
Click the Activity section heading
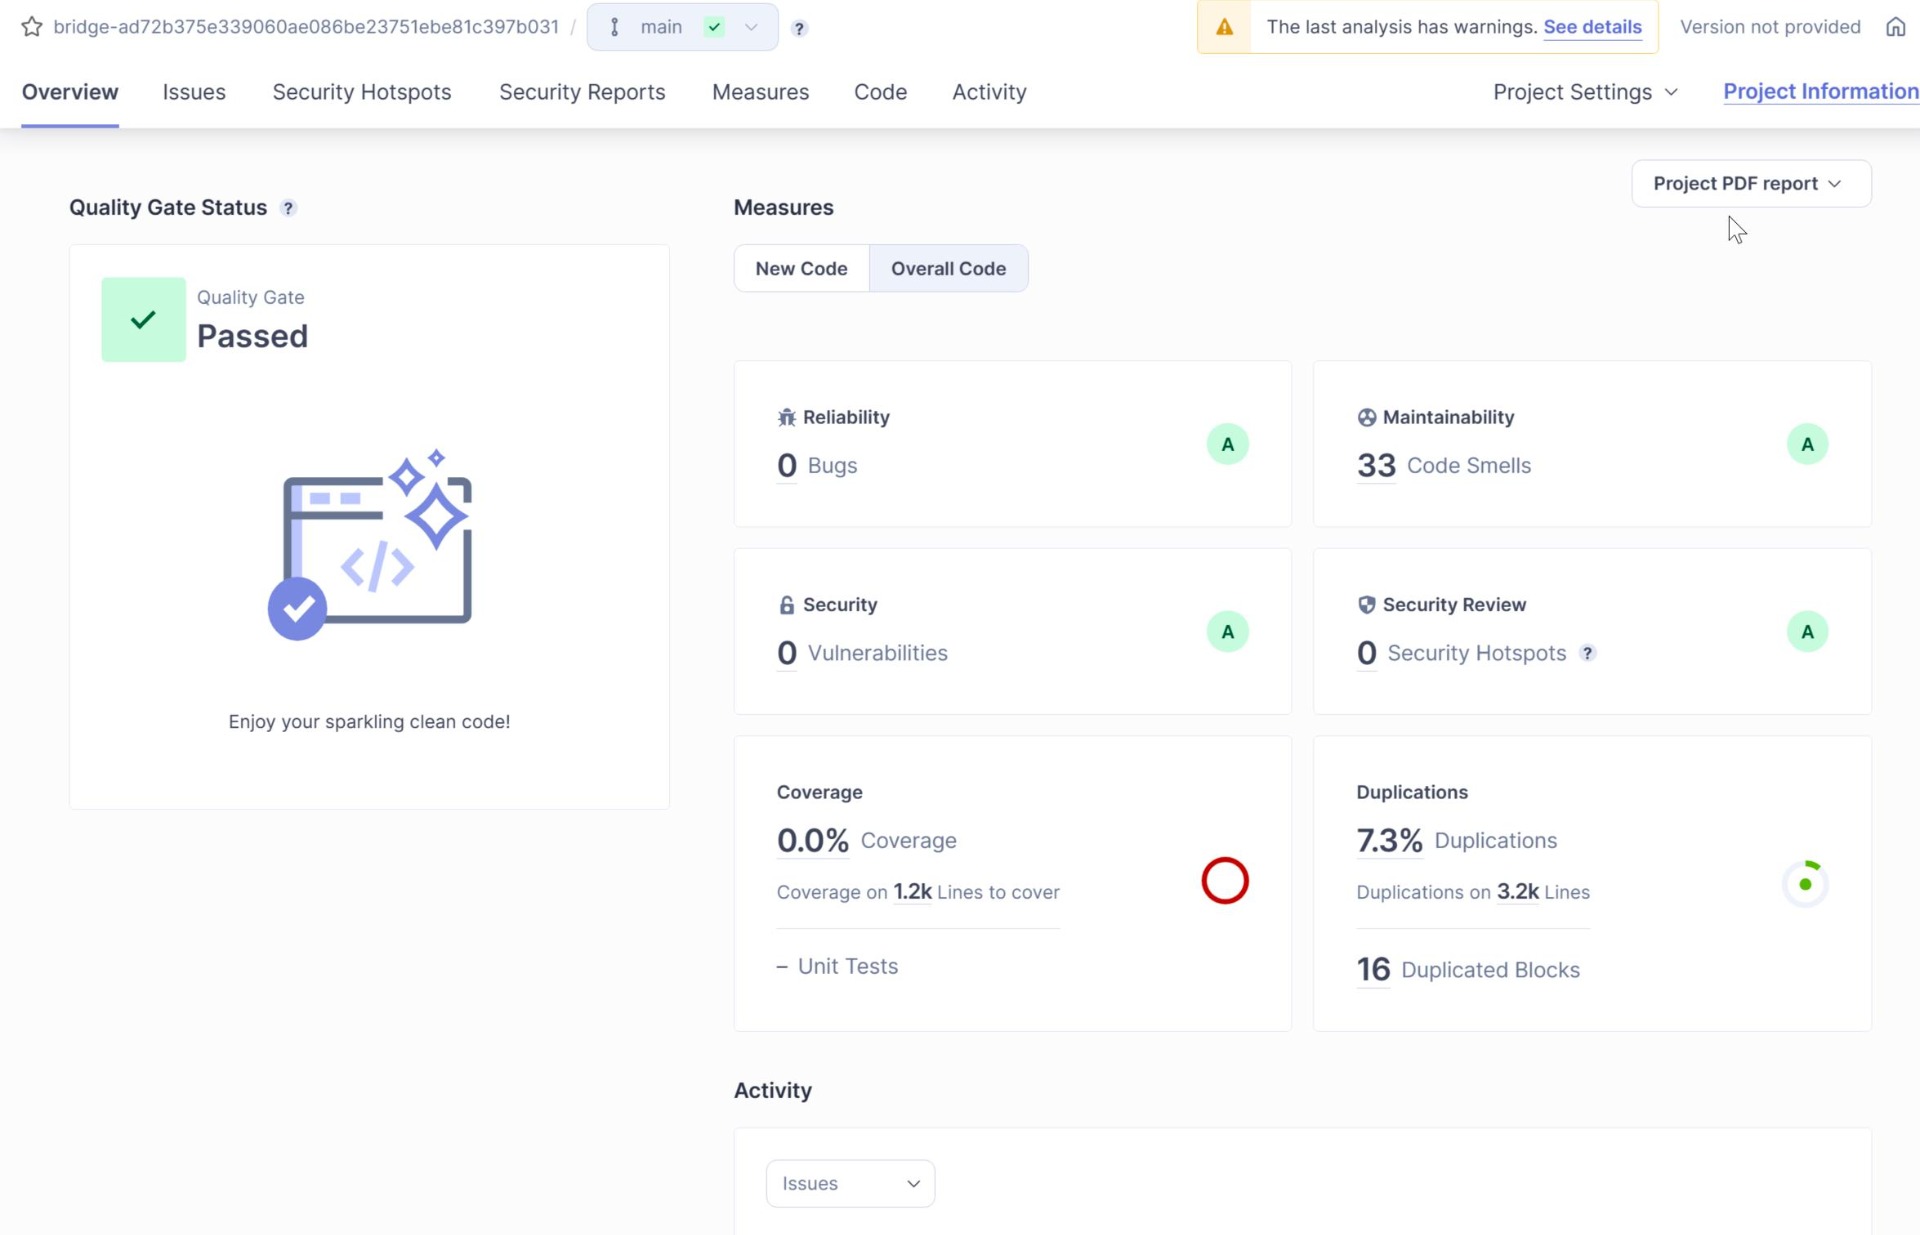pos(772,1091)
